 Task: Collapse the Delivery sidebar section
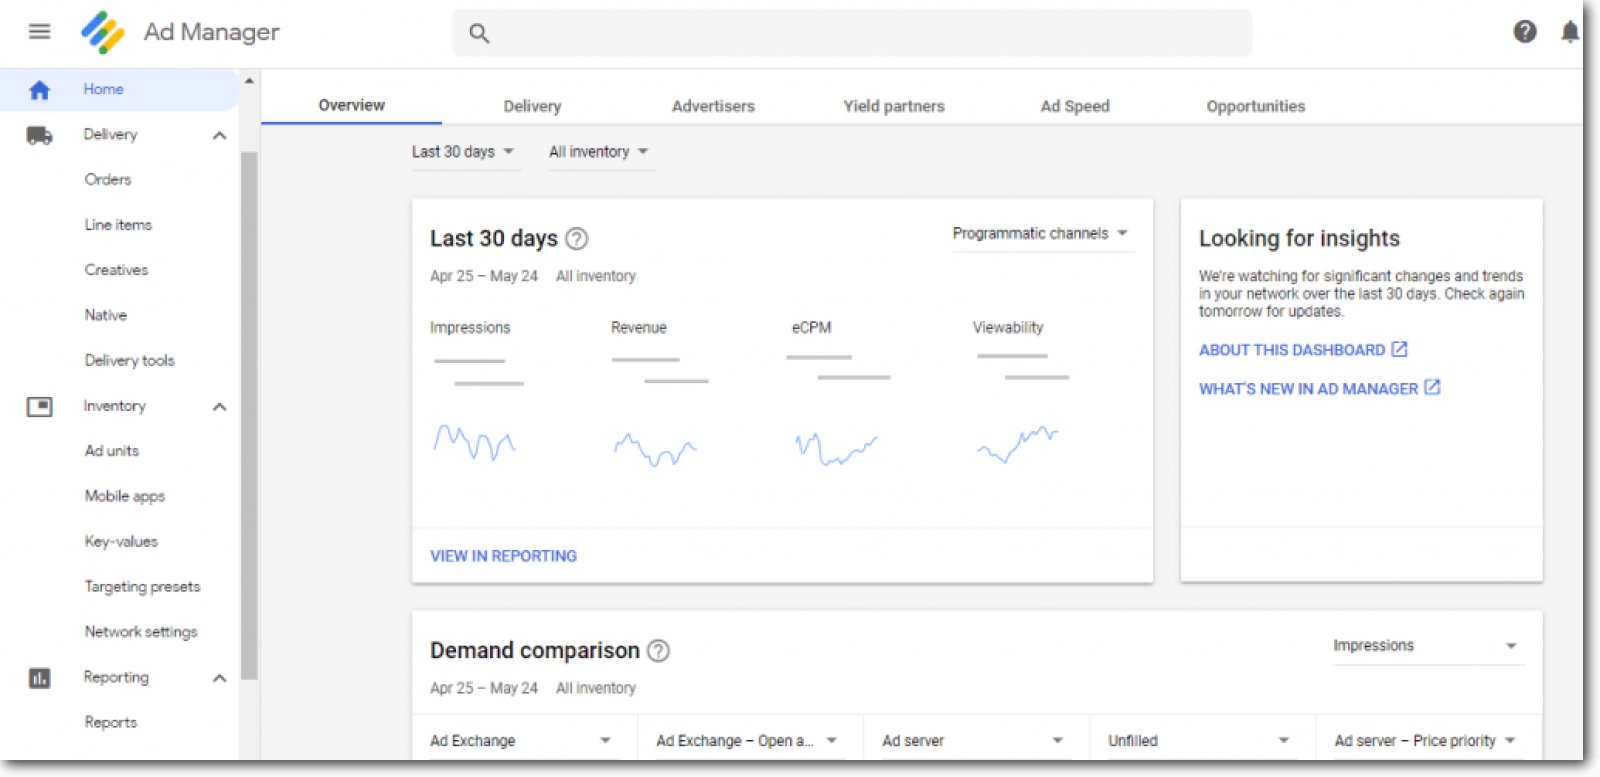[x=220, y=135]
